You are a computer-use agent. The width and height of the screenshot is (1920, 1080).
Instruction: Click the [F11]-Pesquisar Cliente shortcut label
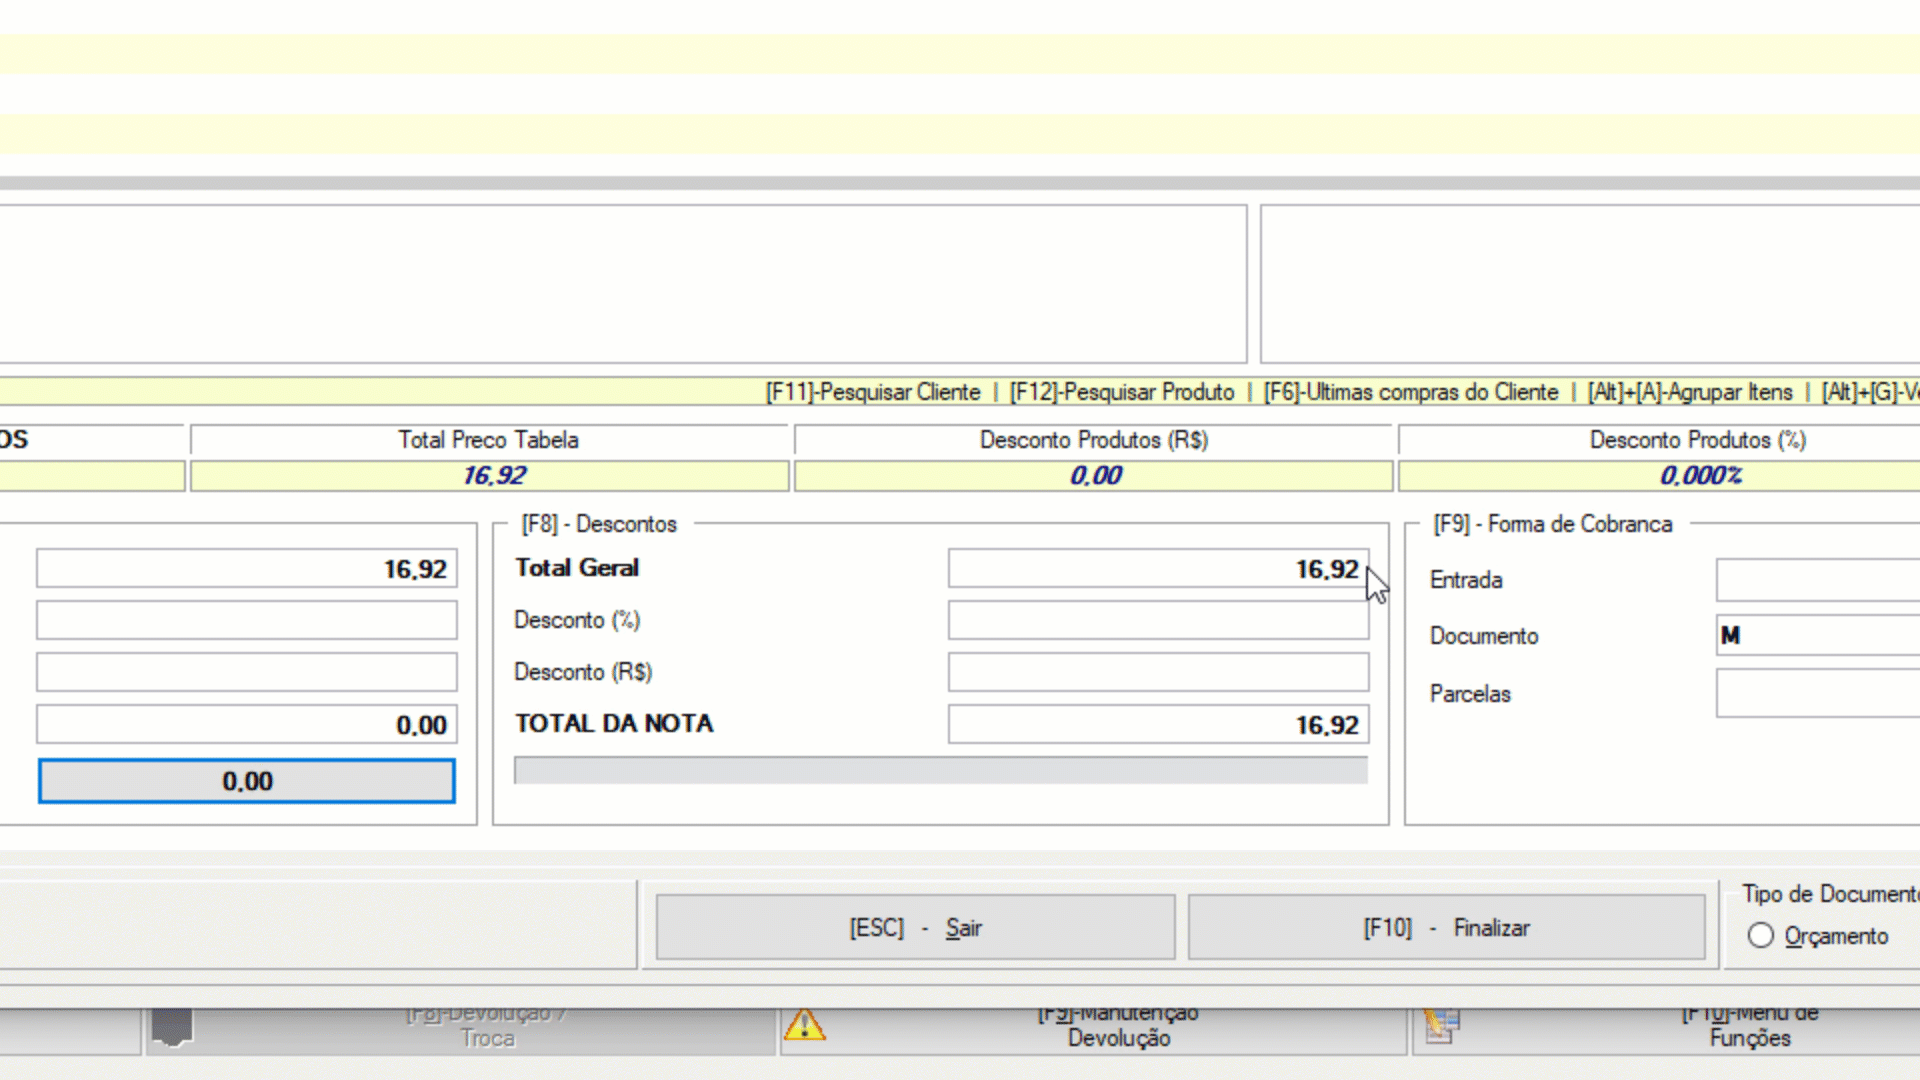873,392
